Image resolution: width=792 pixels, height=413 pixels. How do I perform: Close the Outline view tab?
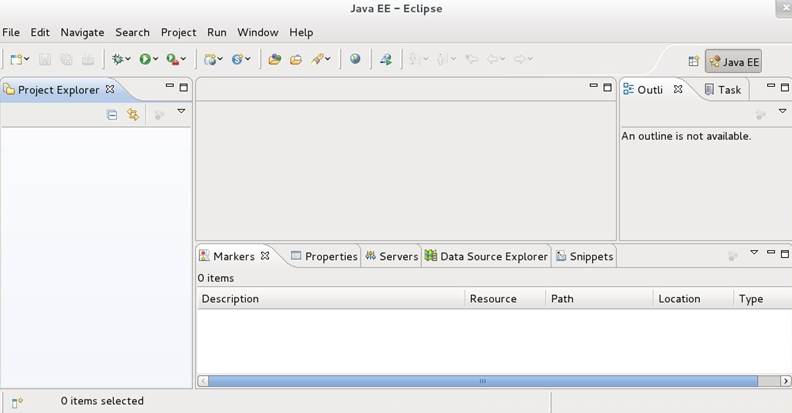tap(678, 89)
